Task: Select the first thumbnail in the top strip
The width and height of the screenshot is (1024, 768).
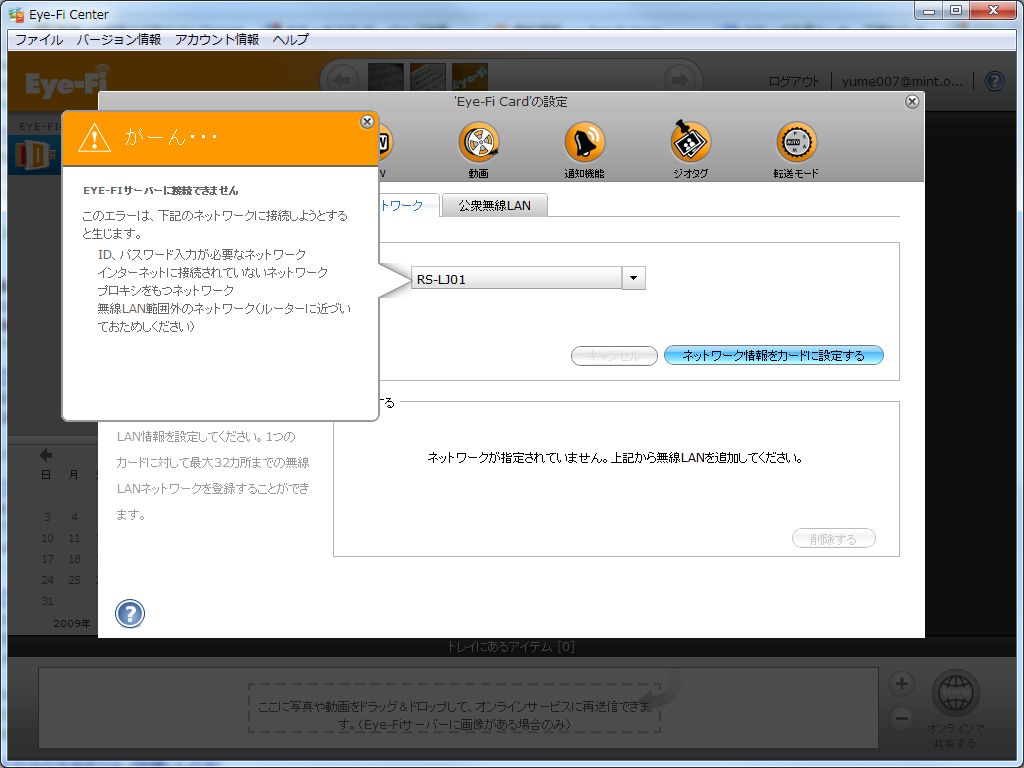Action: (386, 78)
